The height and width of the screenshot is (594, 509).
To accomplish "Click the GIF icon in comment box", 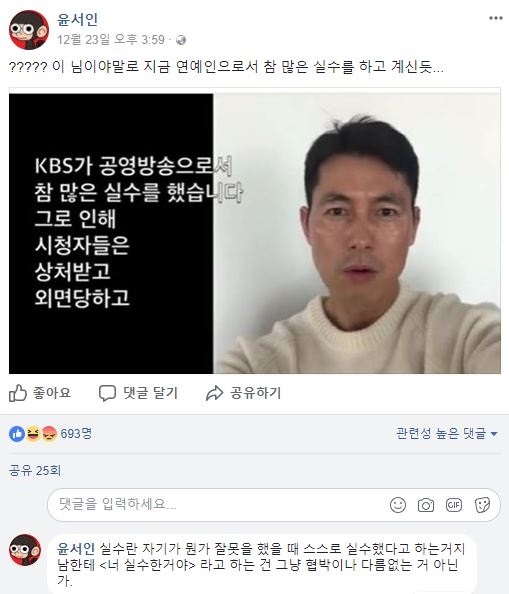I will tap(454, 505).
